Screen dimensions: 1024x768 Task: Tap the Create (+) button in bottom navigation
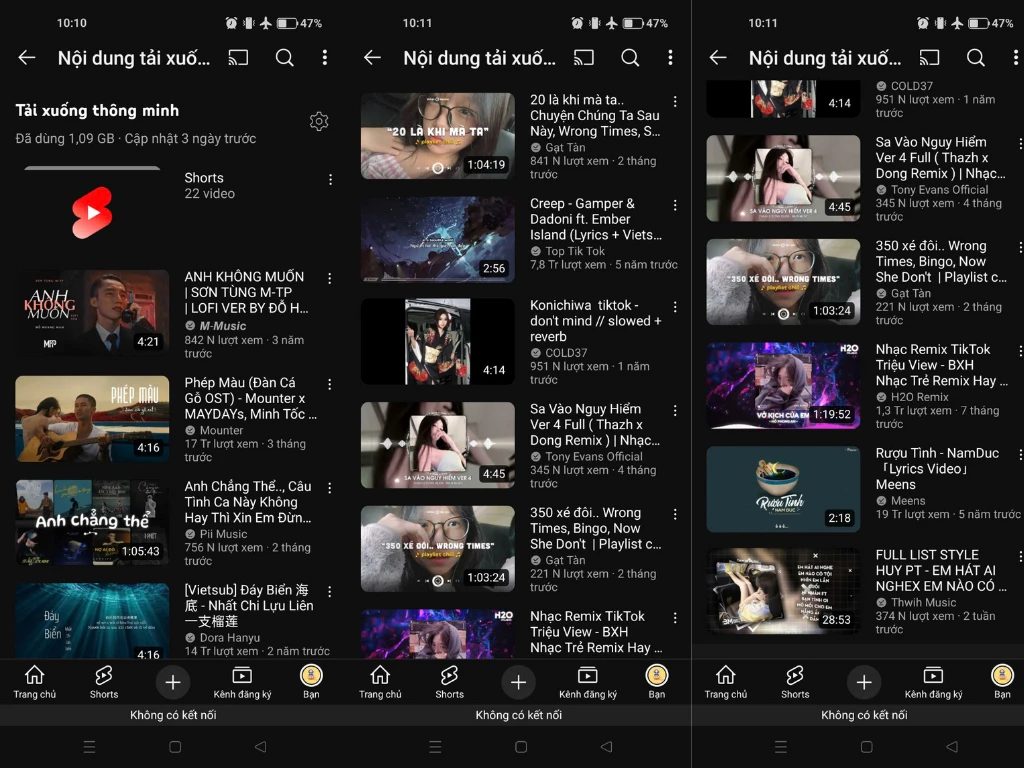172,682
